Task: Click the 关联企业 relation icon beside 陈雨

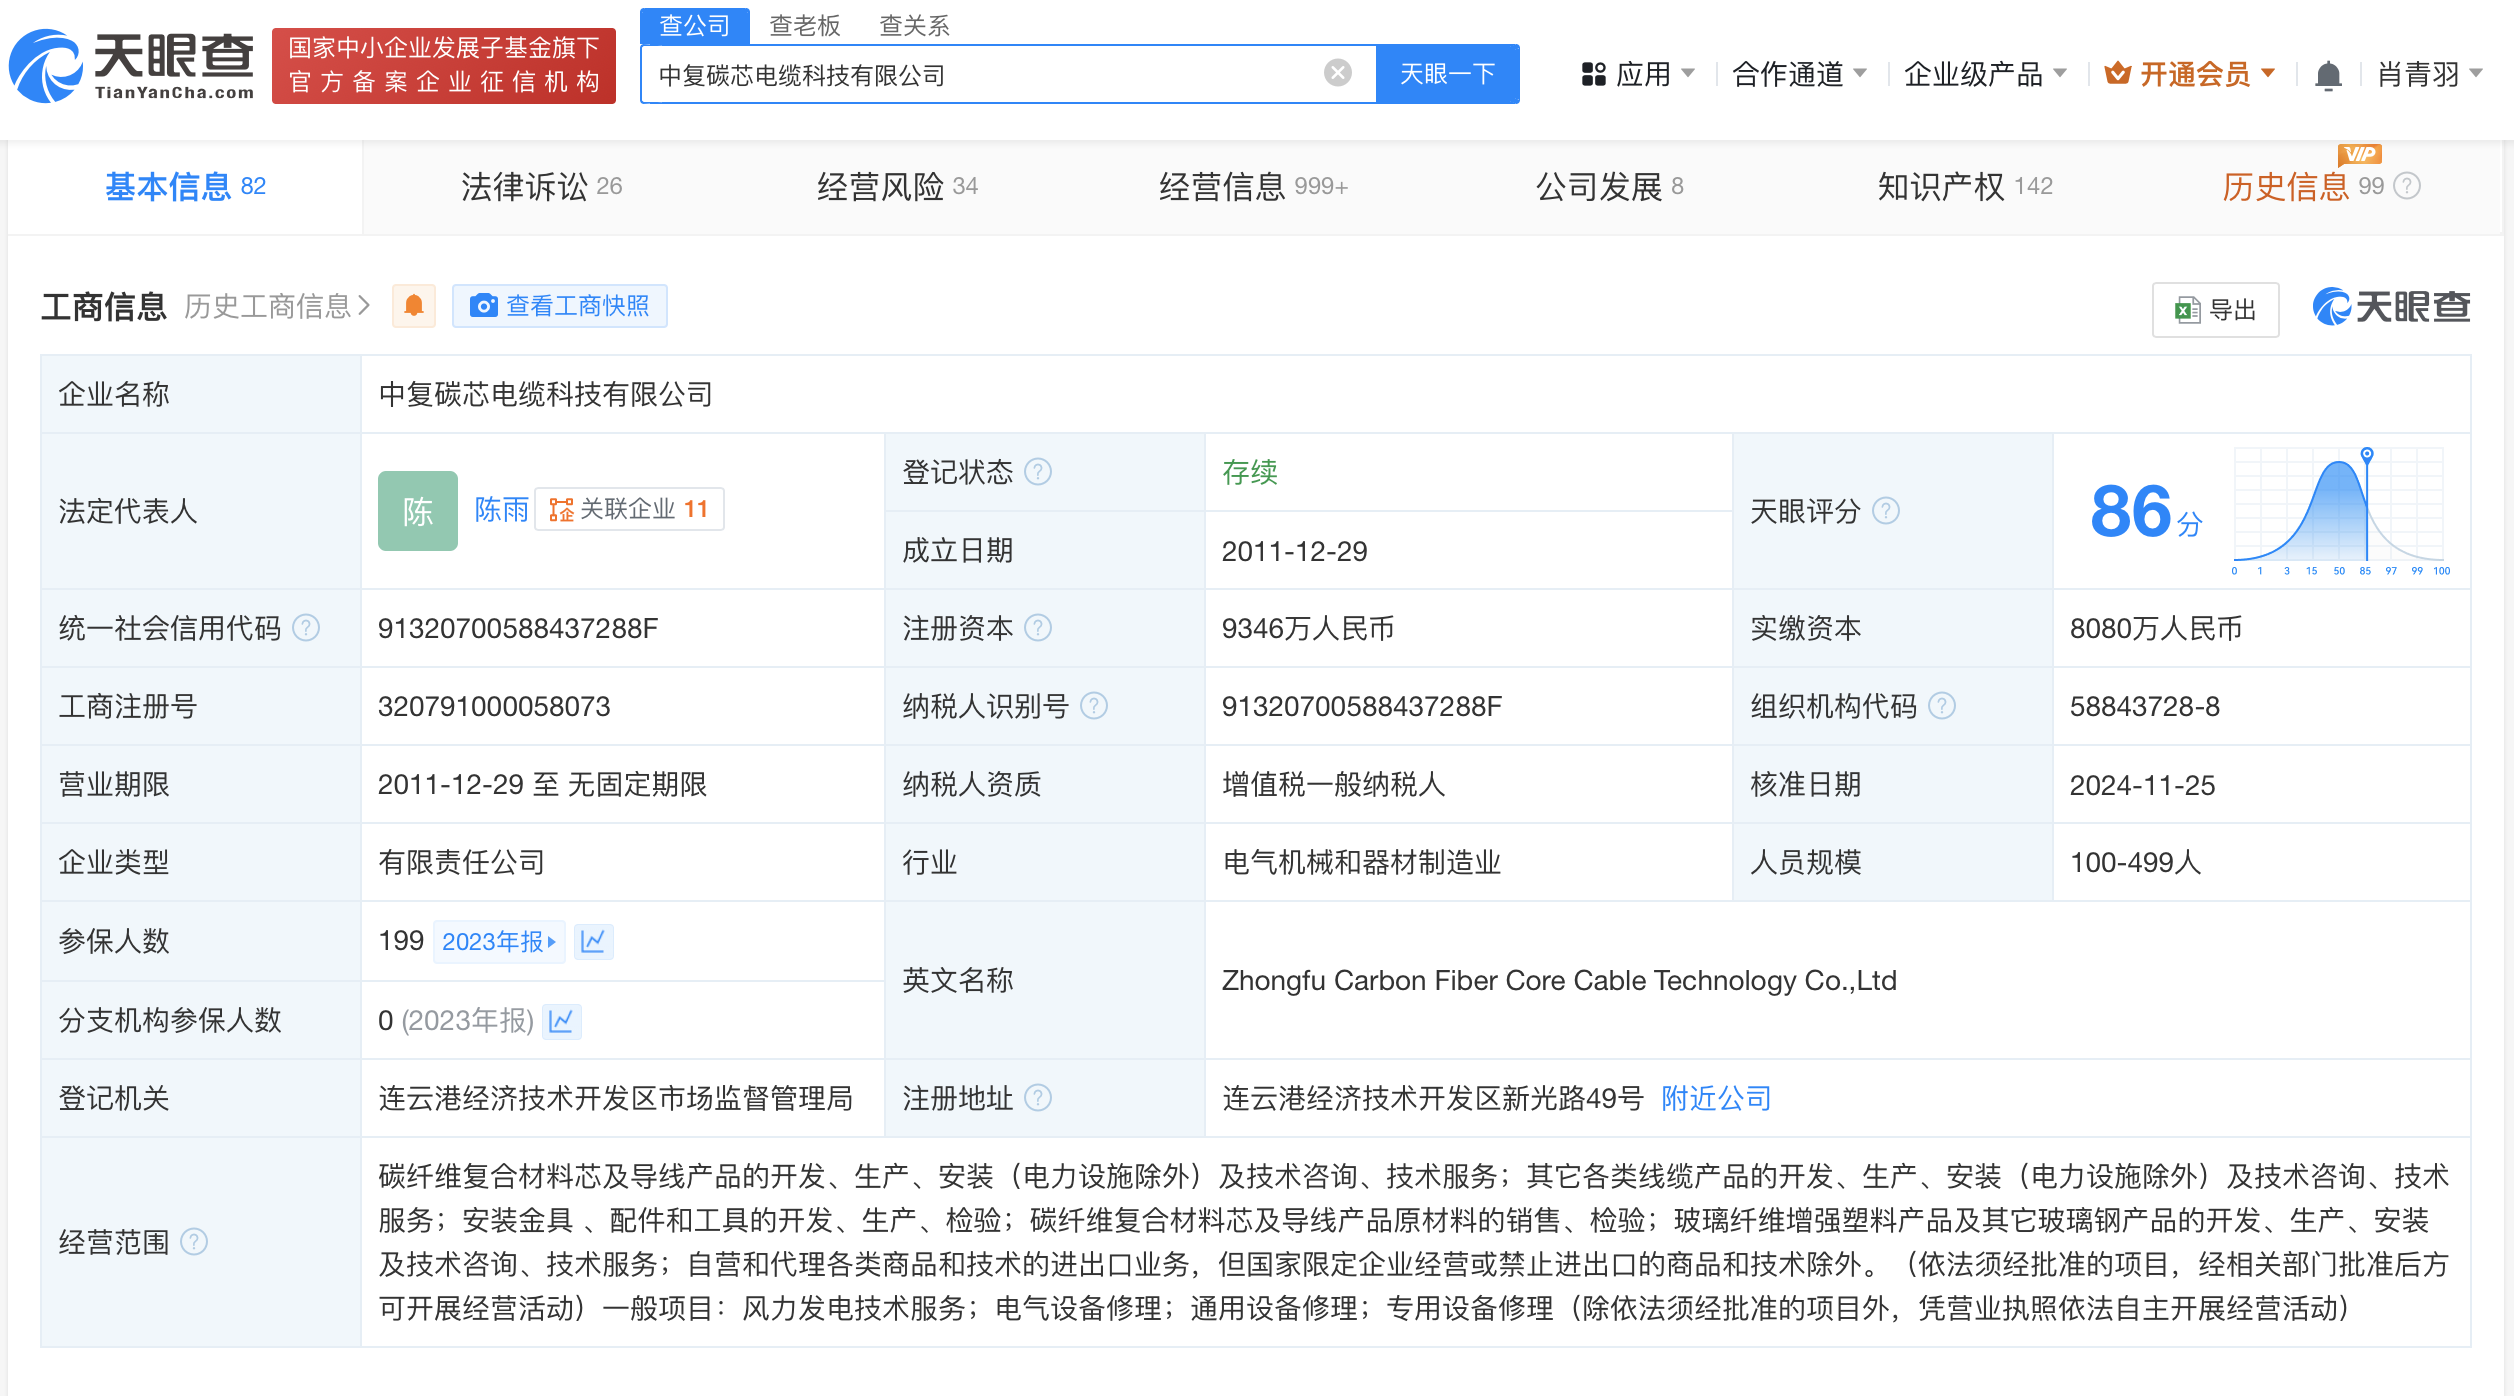Action: (563, 509)
